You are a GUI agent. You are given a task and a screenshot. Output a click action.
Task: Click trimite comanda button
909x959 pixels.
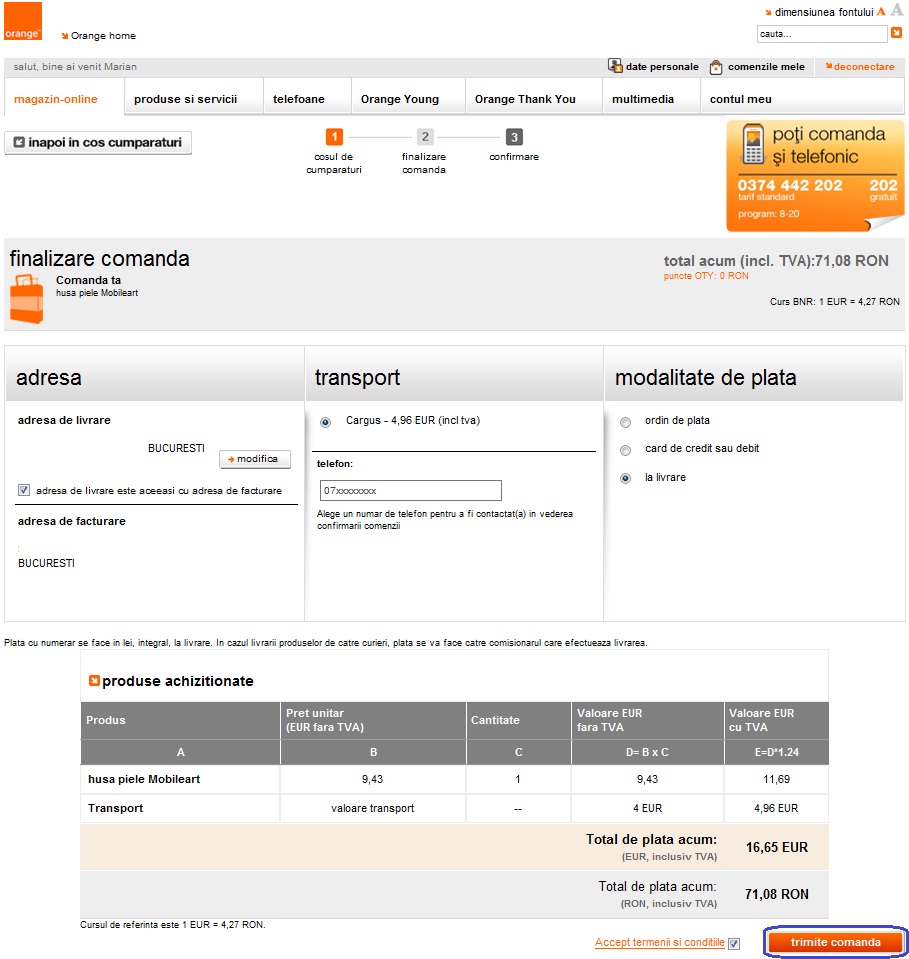[x=835, y=942]
